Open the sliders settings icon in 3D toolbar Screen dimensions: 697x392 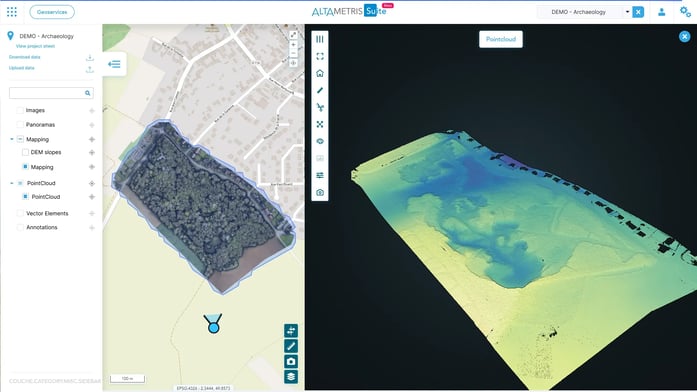(x=320, y=176)
